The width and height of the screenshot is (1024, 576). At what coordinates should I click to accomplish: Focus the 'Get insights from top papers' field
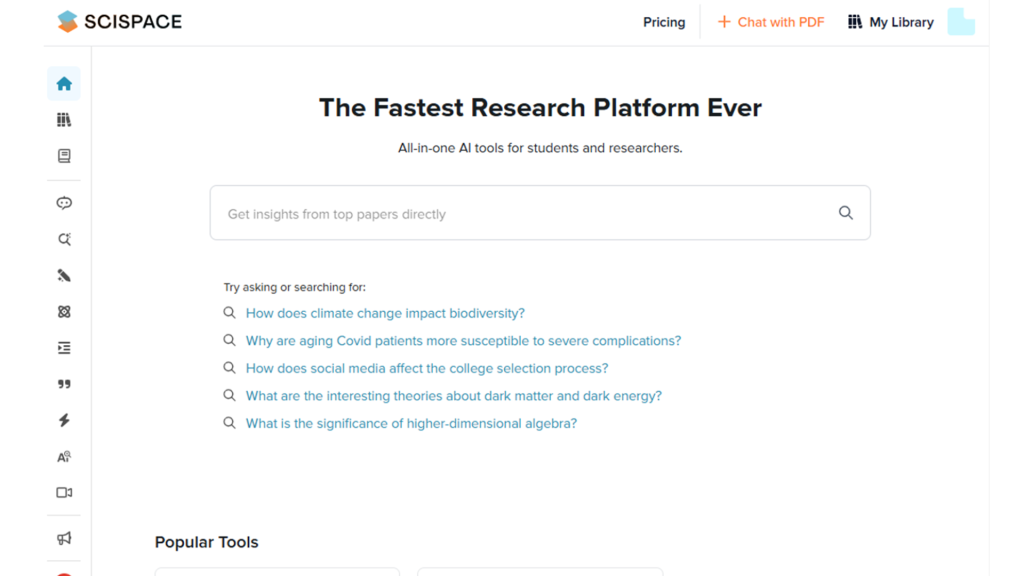520,214
